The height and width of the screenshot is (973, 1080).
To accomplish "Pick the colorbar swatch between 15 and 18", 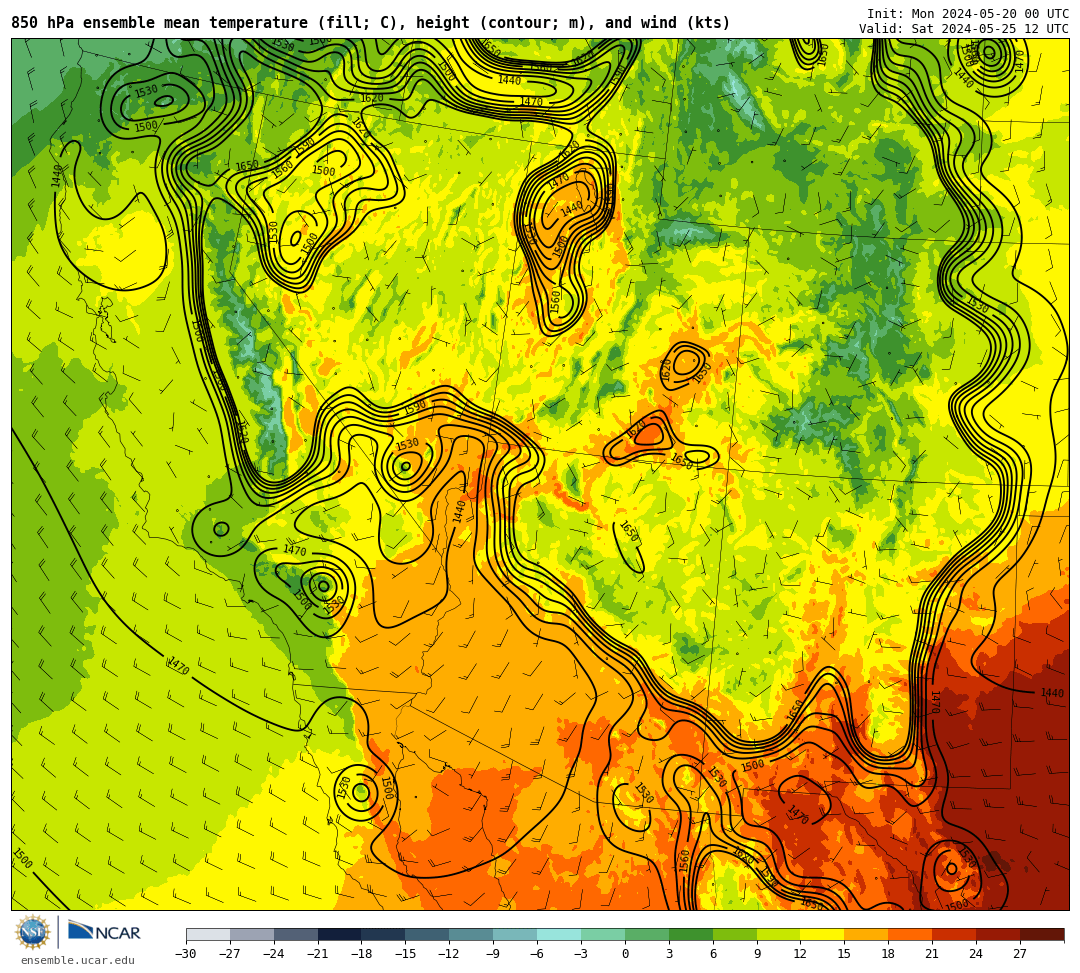I will point(866,934).
